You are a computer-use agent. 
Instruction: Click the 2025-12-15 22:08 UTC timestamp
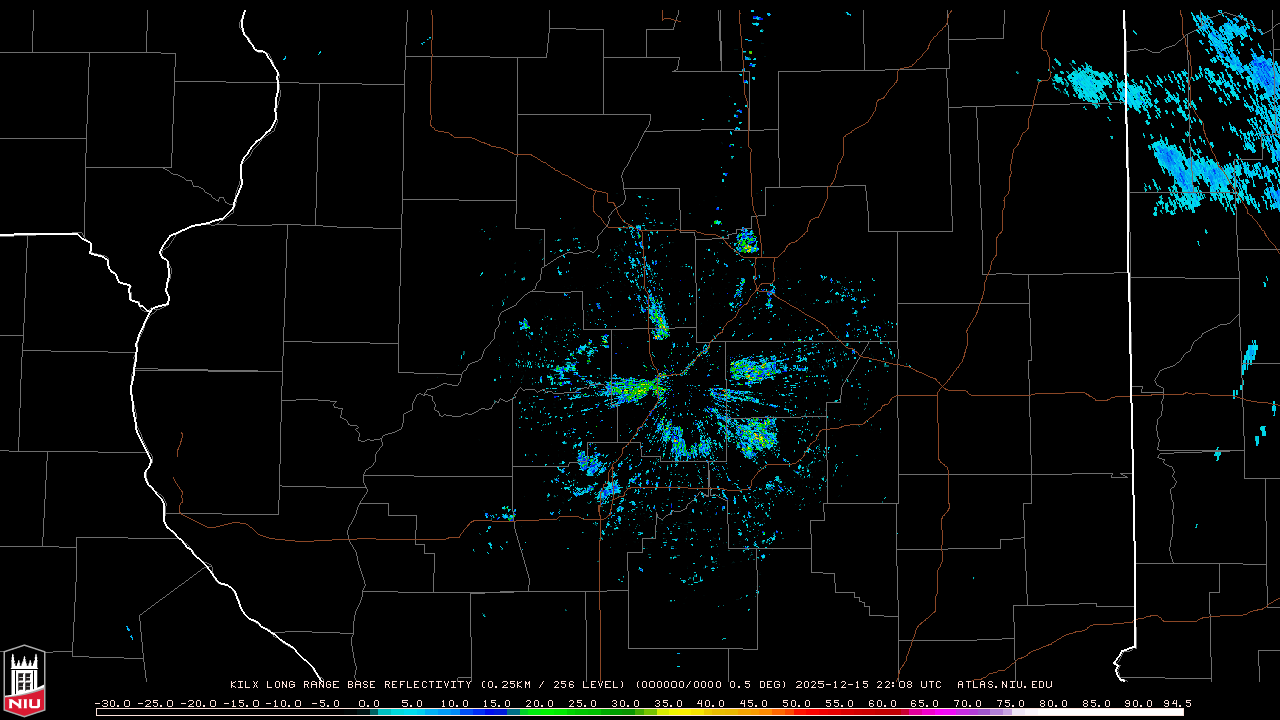pos(868,685)
